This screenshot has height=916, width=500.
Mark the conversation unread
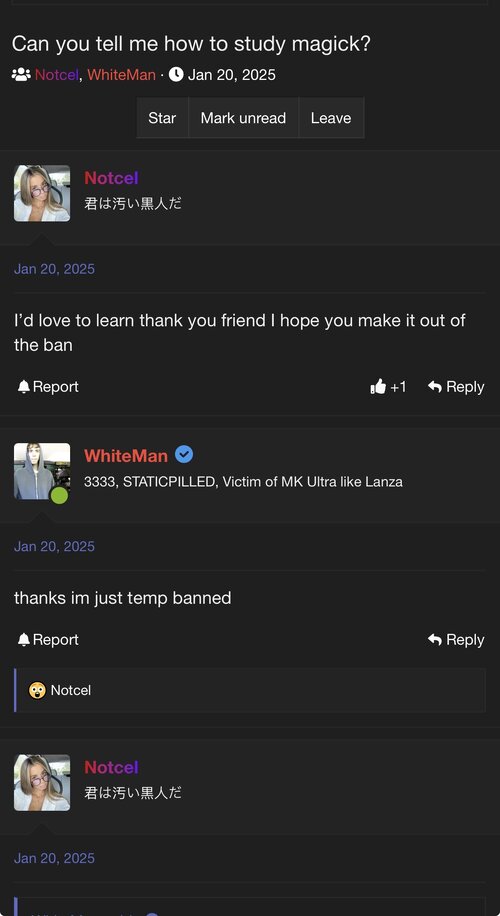coord(243,118)
